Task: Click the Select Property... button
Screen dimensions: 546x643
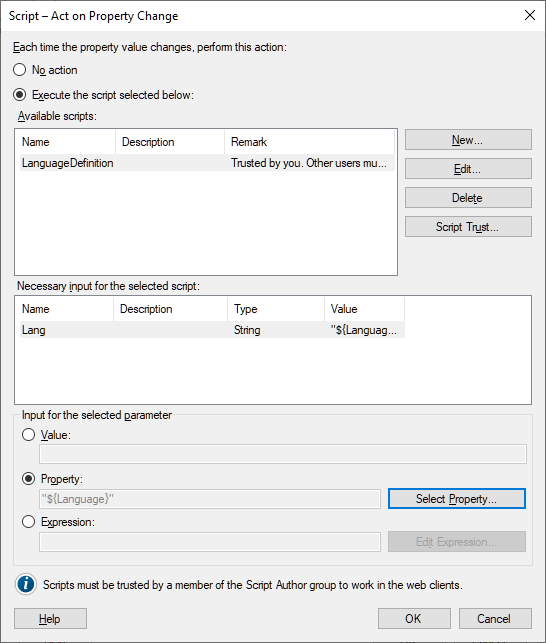Action: coord(457,499)
